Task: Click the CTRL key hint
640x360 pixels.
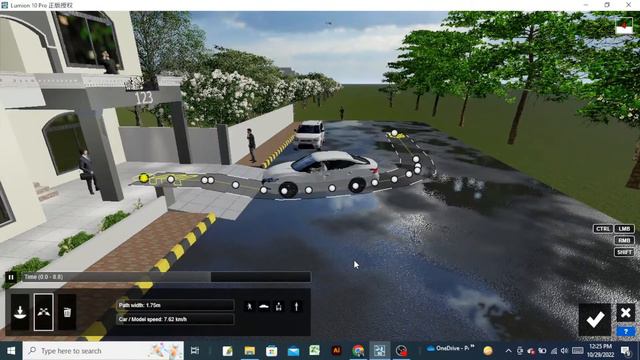Action: [603, 229]
